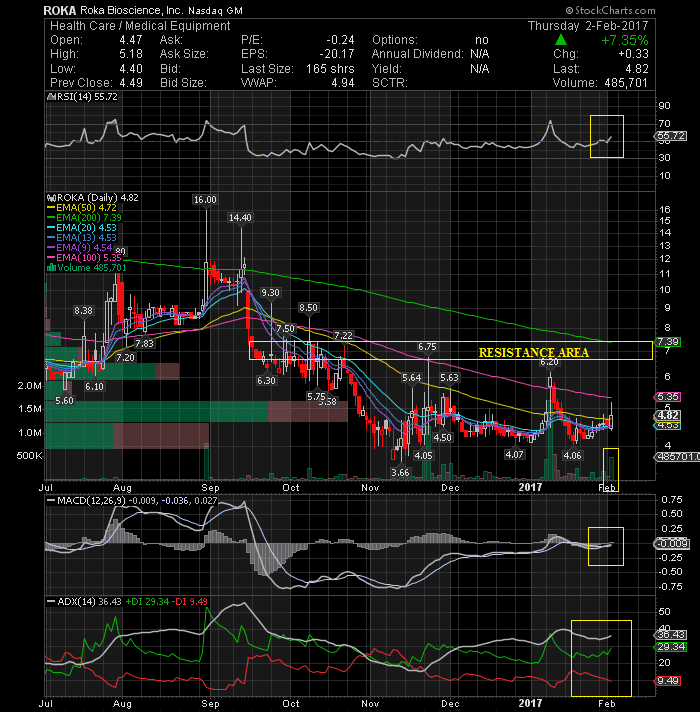700x712 pixels.
Task: Click the Roka Bioscience, Inc. company name
Action: (x=132, y=10)
